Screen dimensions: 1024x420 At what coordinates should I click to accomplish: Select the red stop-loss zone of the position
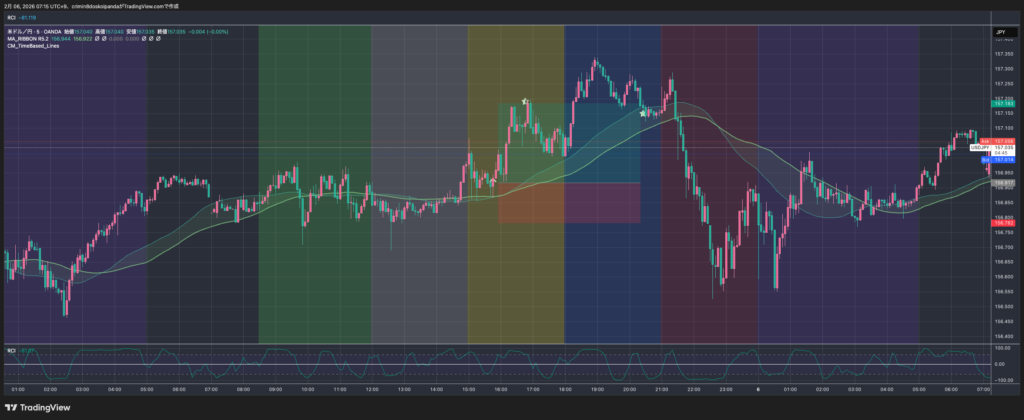[570, 203]
